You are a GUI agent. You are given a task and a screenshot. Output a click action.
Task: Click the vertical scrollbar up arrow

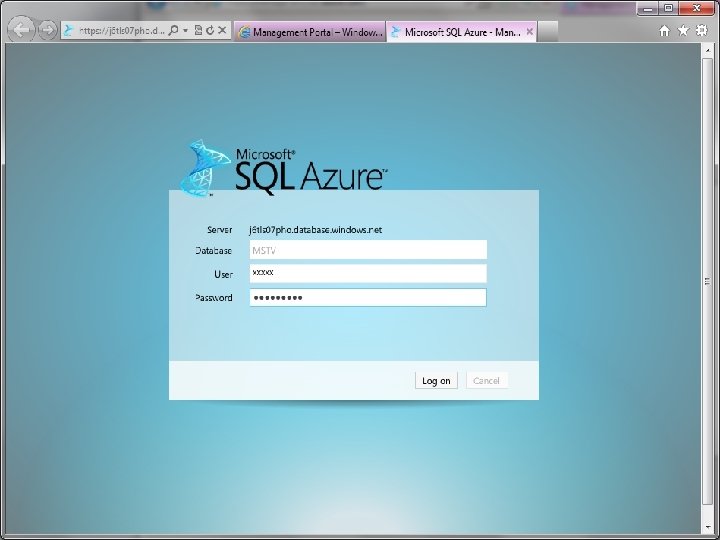click(708, 50)
